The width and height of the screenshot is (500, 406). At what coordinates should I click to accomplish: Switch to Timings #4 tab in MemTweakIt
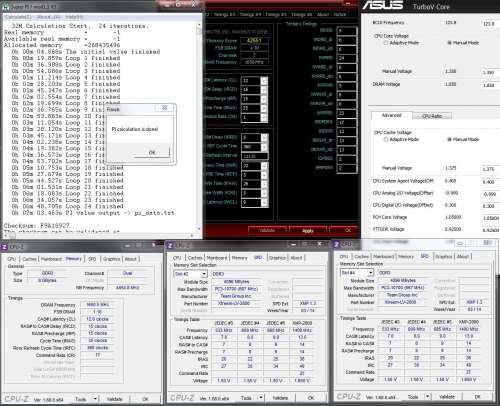[250, 14]
